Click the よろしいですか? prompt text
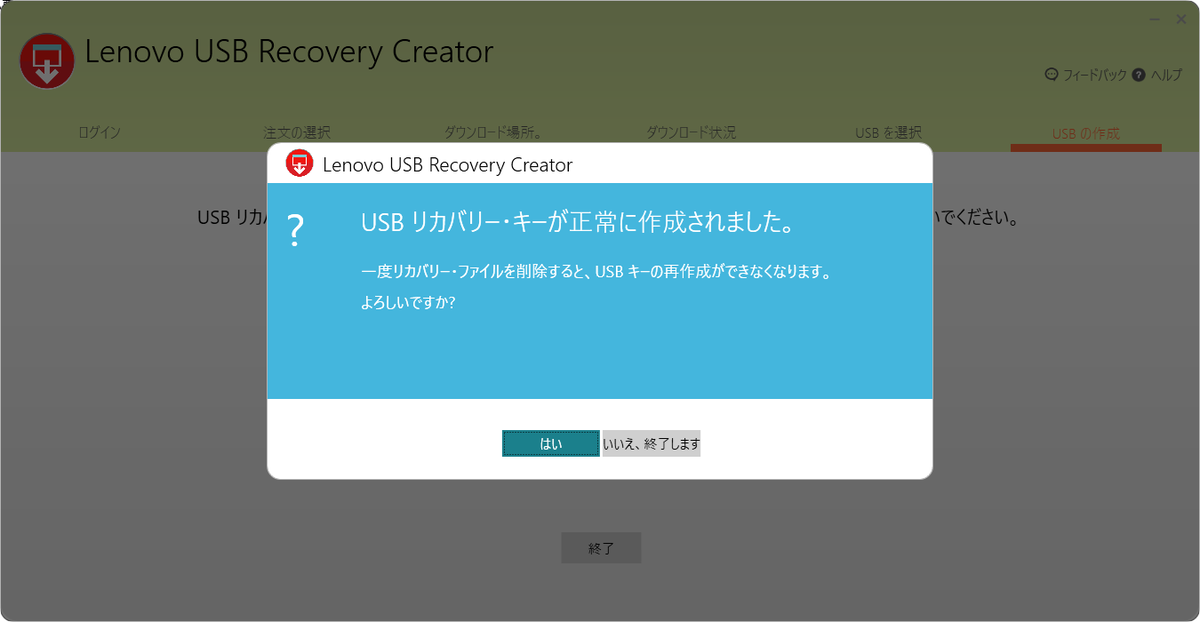1200x622 pixels. [408, 301]
